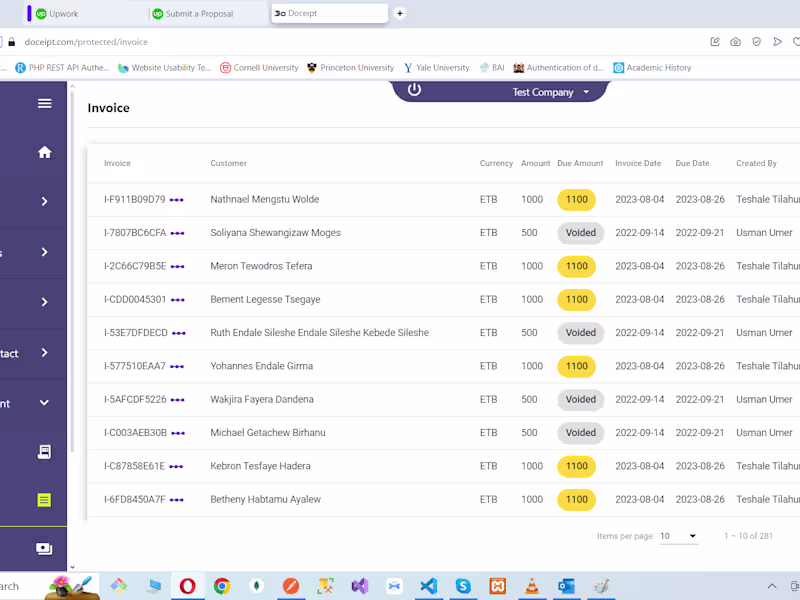Open the items per page dropdown

click(x=679, y=537)
